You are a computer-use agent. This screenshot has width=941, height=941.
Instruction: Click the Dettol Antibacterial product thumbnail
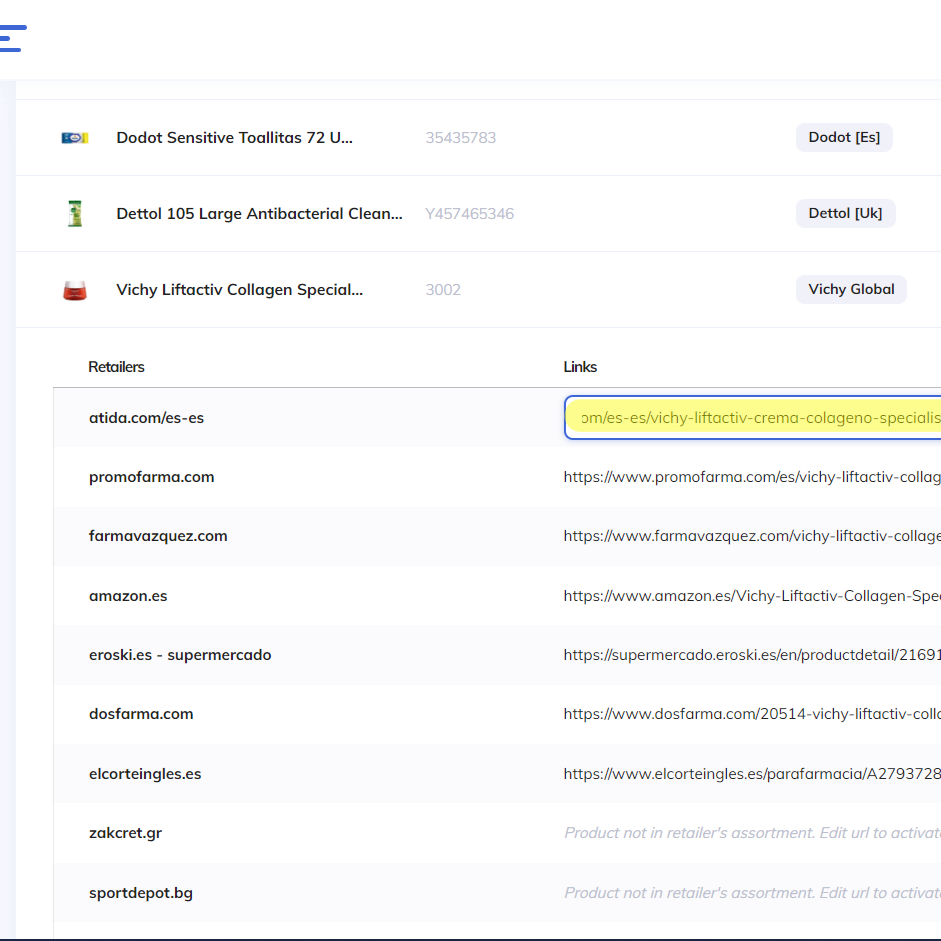coord(75,214)
